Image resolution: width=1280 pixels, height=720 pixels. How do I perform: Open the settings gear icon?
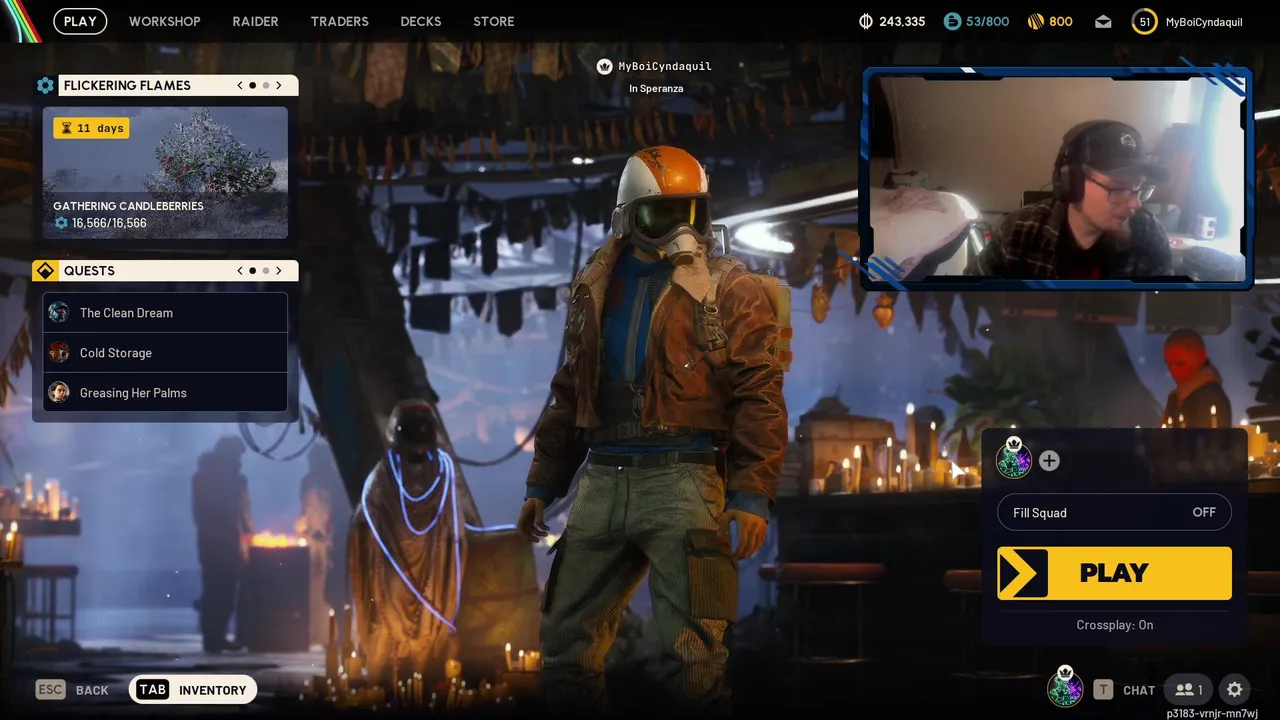1234,689
